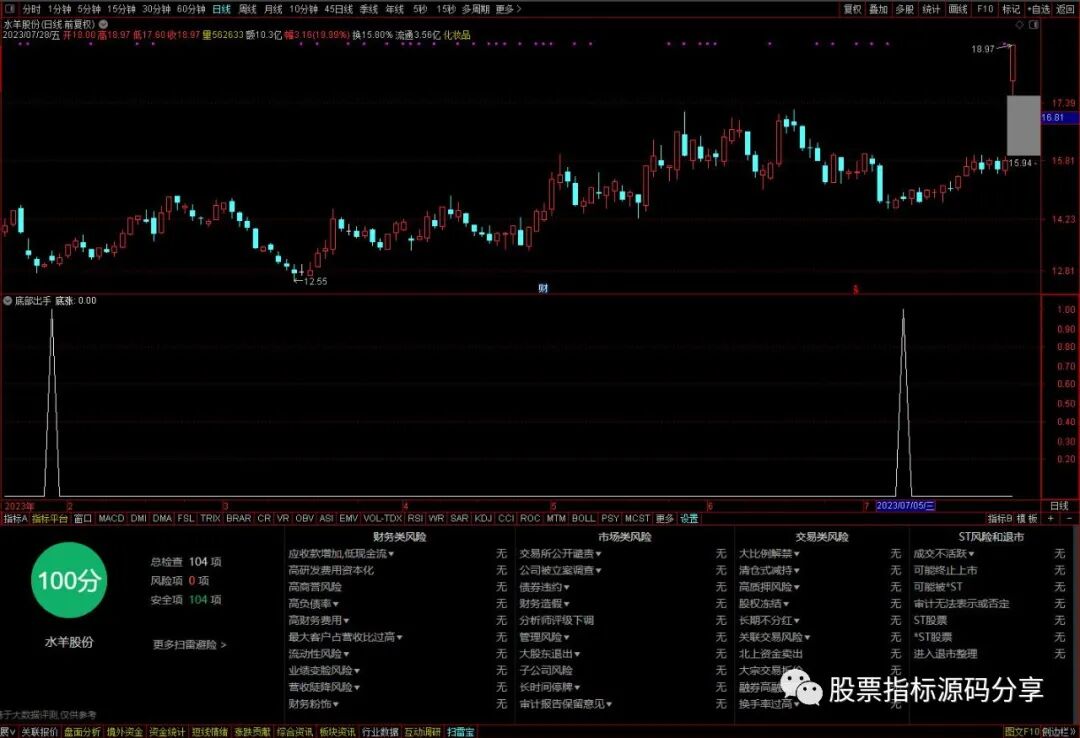This screenshot has height=738, width=1080.
Task: Click the 审计报告保留意见 dropdown
Action: [x=565, y=704]
